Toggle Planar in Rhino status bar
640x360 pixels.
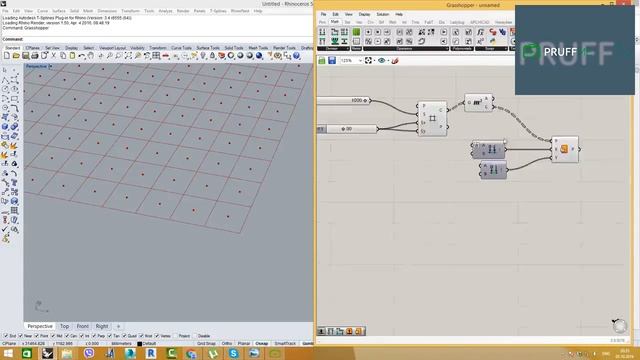[244, 344]
